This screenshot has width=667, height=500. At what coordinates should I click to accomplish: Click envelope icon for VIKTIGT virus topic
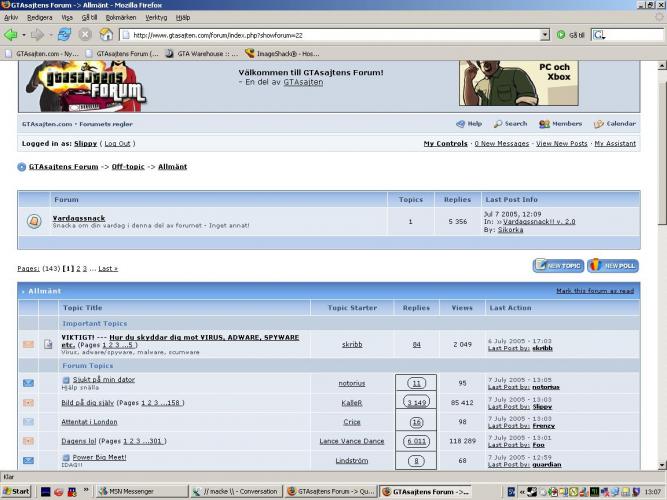point(29,344)
